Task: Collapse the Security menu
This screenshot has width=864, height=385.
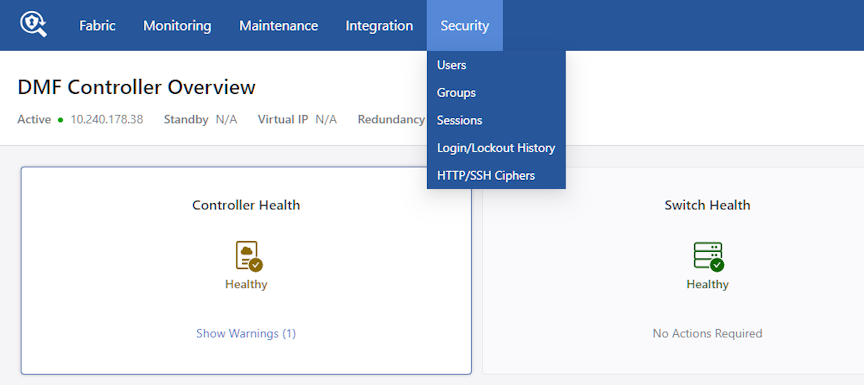Action: 465,25
